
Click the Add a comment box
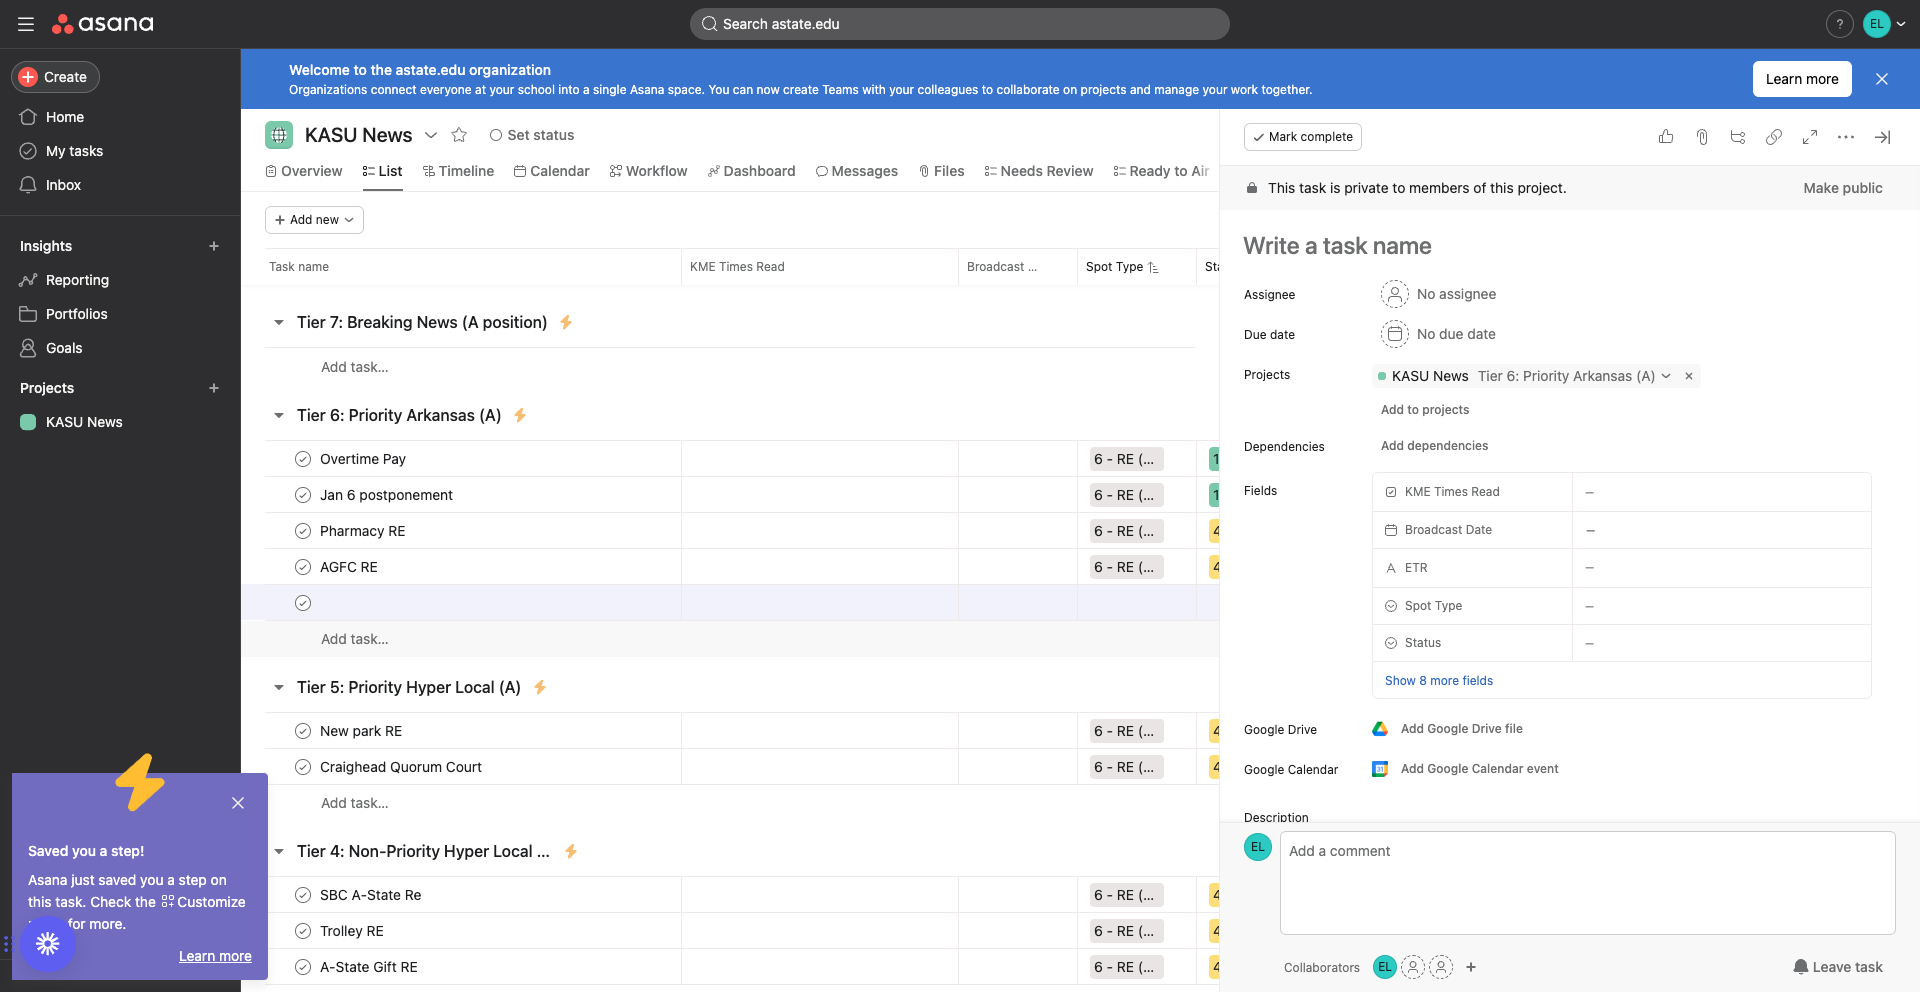coord(1587,883)
